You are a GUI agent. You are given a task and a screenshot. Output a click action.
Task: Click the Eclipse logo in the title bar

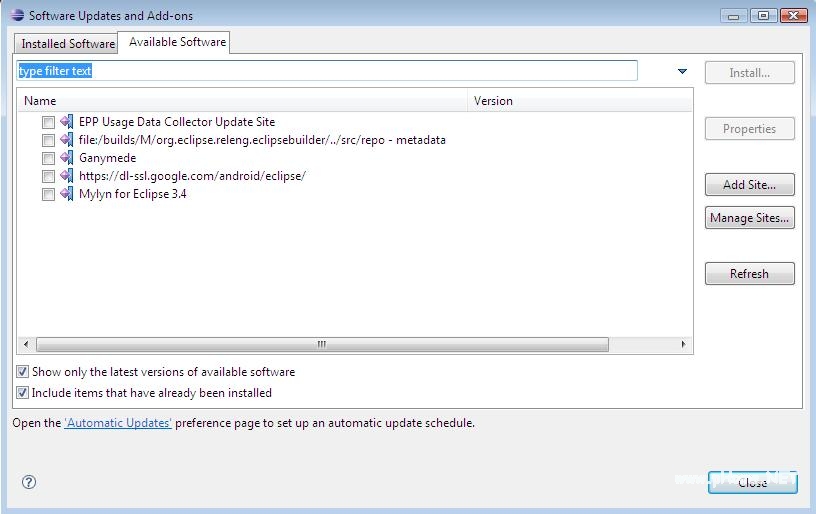[x=17, y=15]
